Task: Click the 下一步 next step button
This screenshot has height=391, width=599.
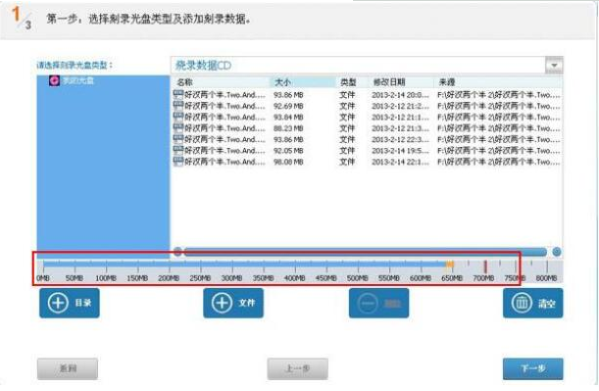Action: point(533,368)
